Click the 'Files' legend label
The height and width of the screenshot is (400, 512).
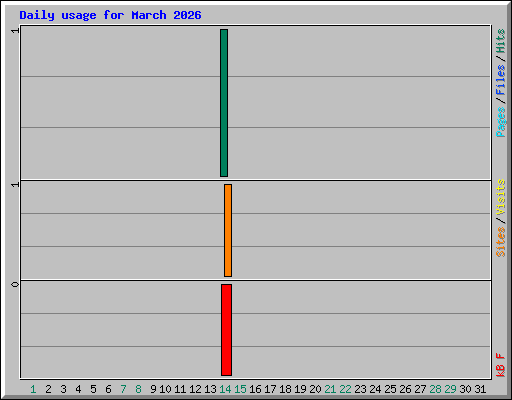(x=500, y=80)
